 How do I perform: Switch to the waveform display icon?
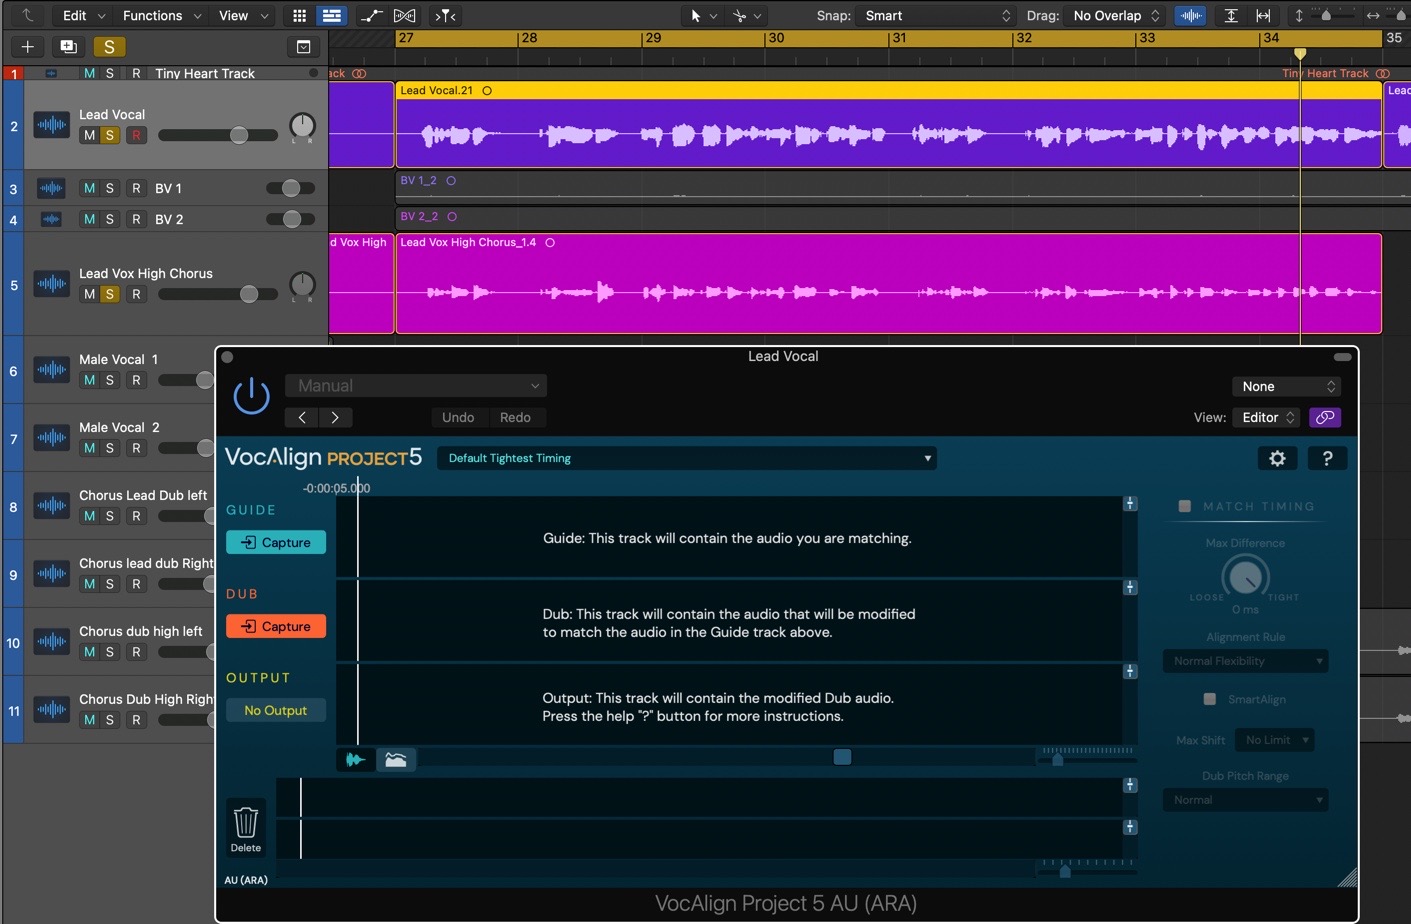[355, 760]
